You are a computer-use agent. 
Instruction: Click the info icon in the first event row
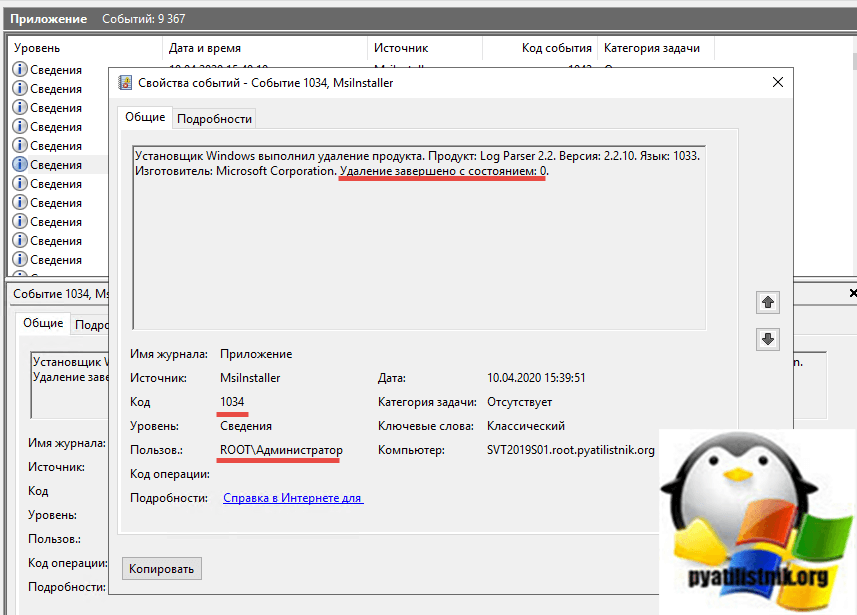[x=19, y=69]
